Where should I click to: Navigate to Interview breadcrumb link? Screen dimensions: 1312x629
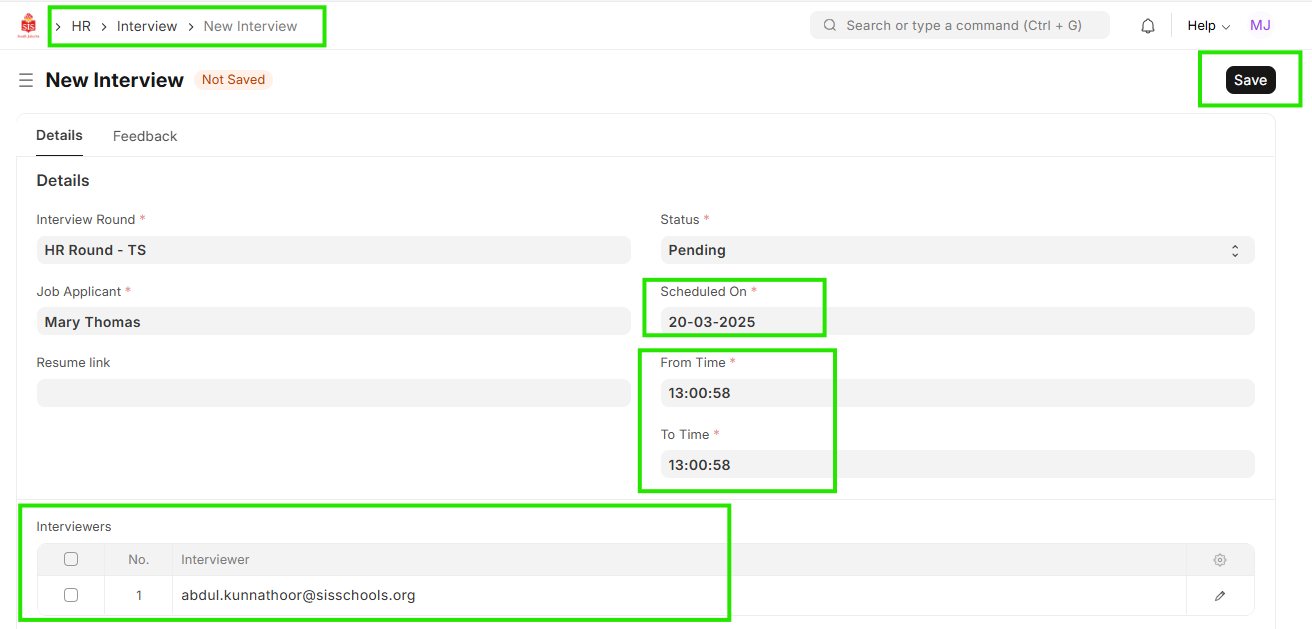coord(147,26)
